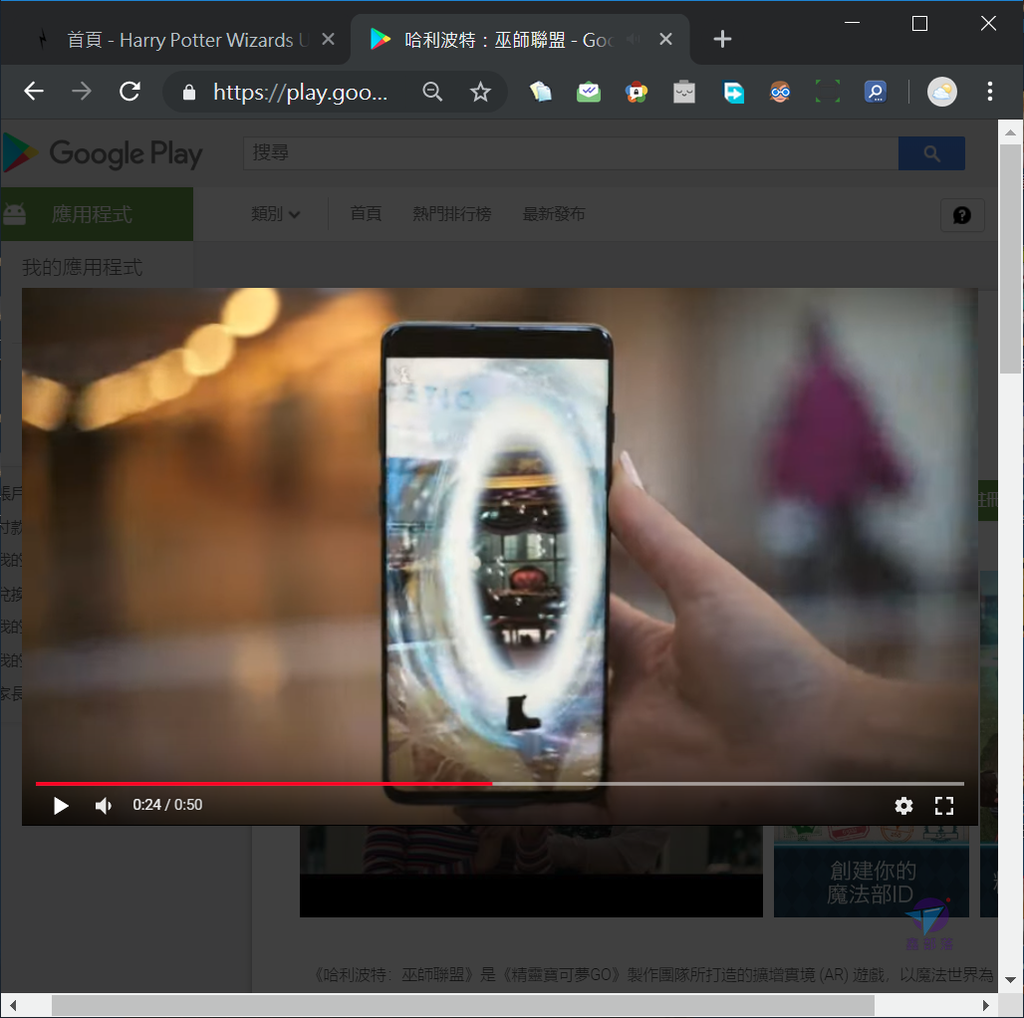Open zoom magnifier in address bar
The image size is (1024, 1018).
[432, 91]
